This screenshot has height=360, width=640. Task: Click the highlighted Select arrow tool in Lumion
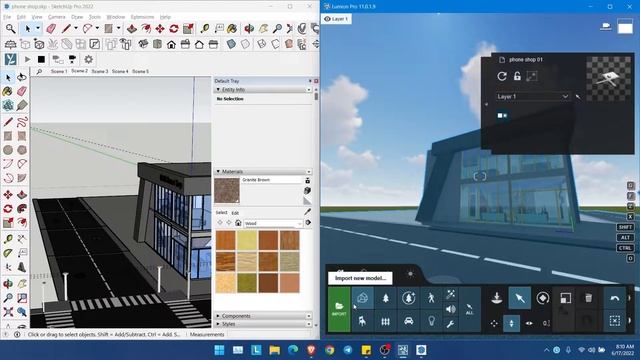(520, 298)
